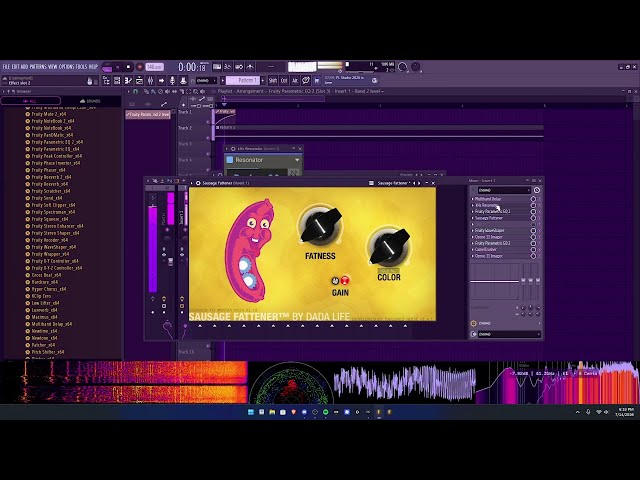
Task: Open the EDIT menu
Action: coord(16,67)
